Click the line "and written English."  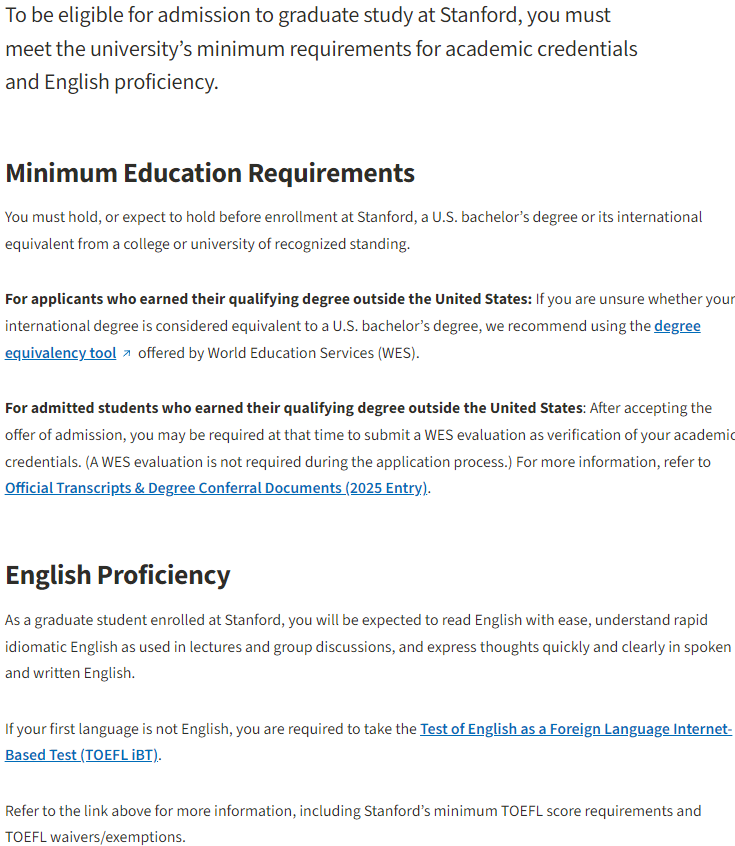click(x=70, y=673)
